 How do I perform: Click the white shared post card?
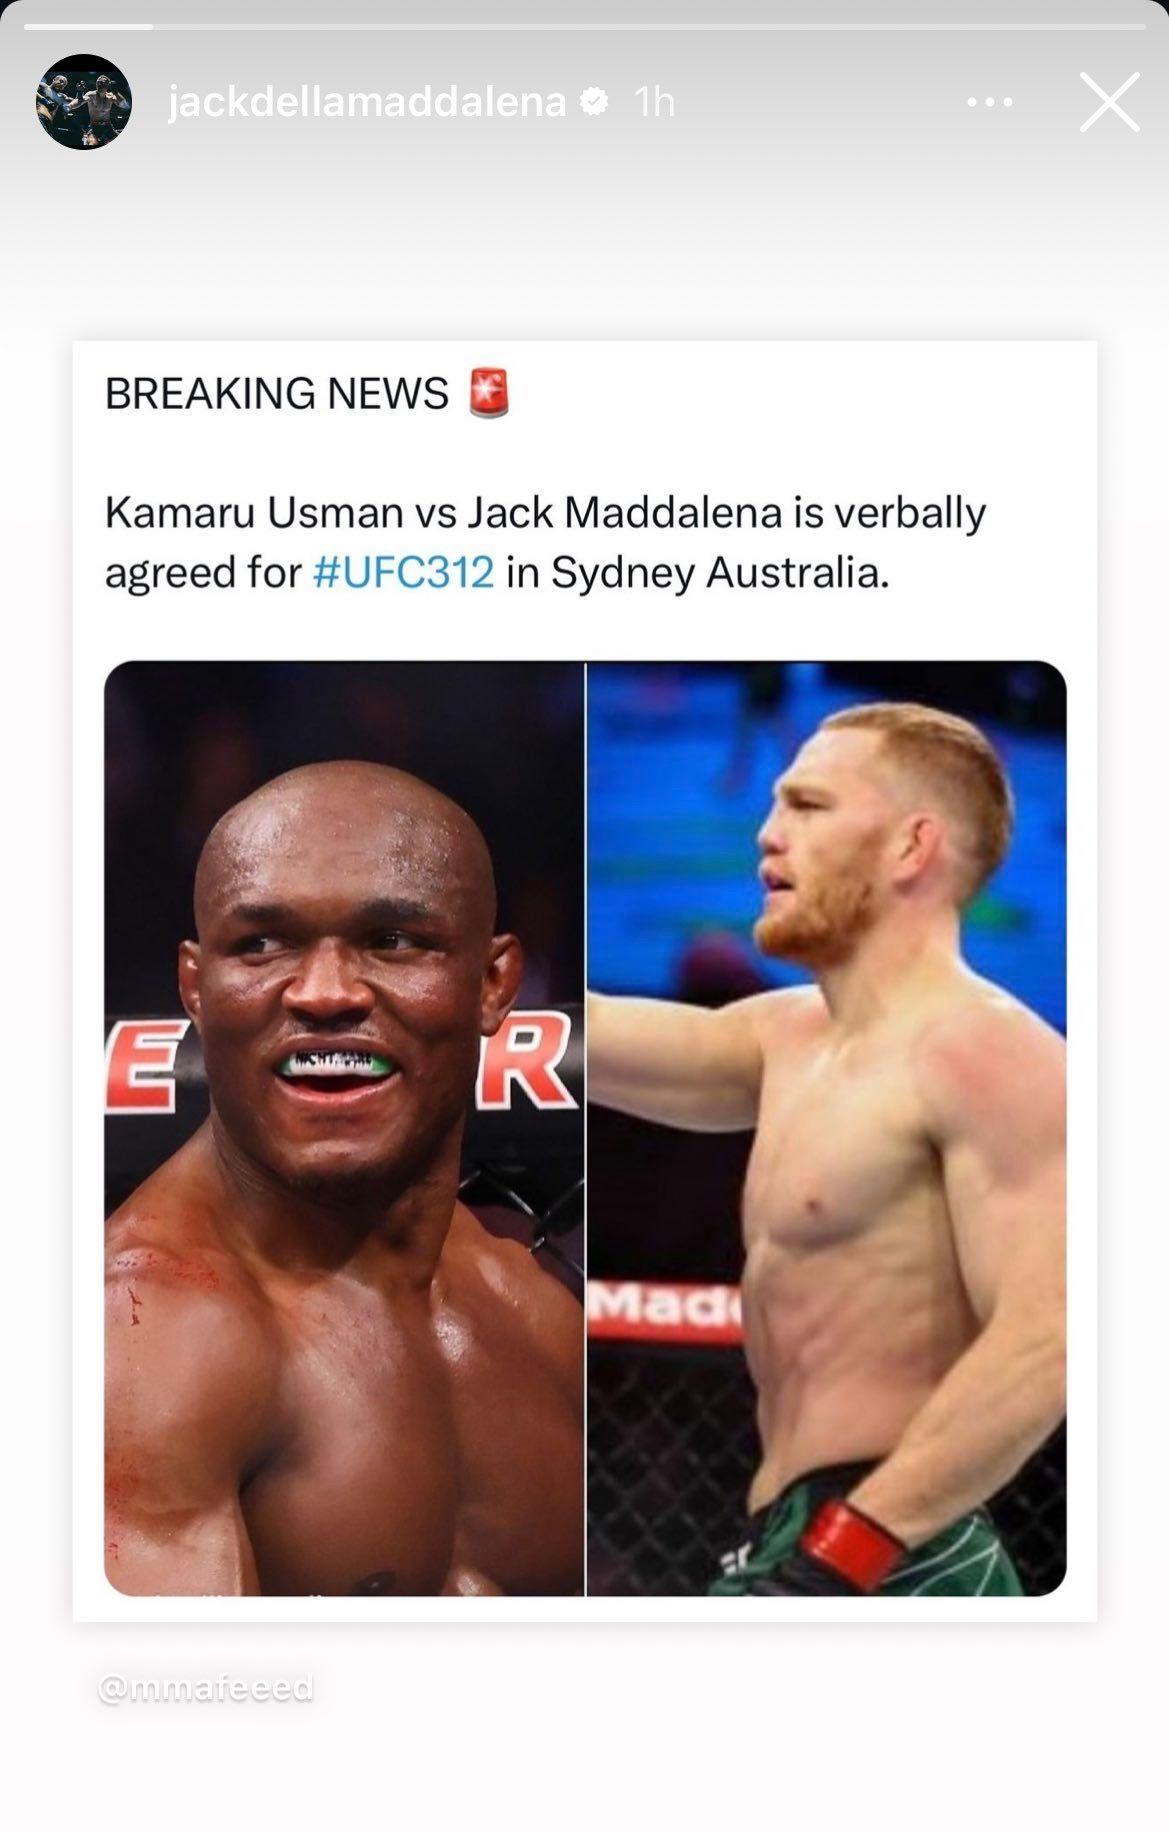coord(585,981)
